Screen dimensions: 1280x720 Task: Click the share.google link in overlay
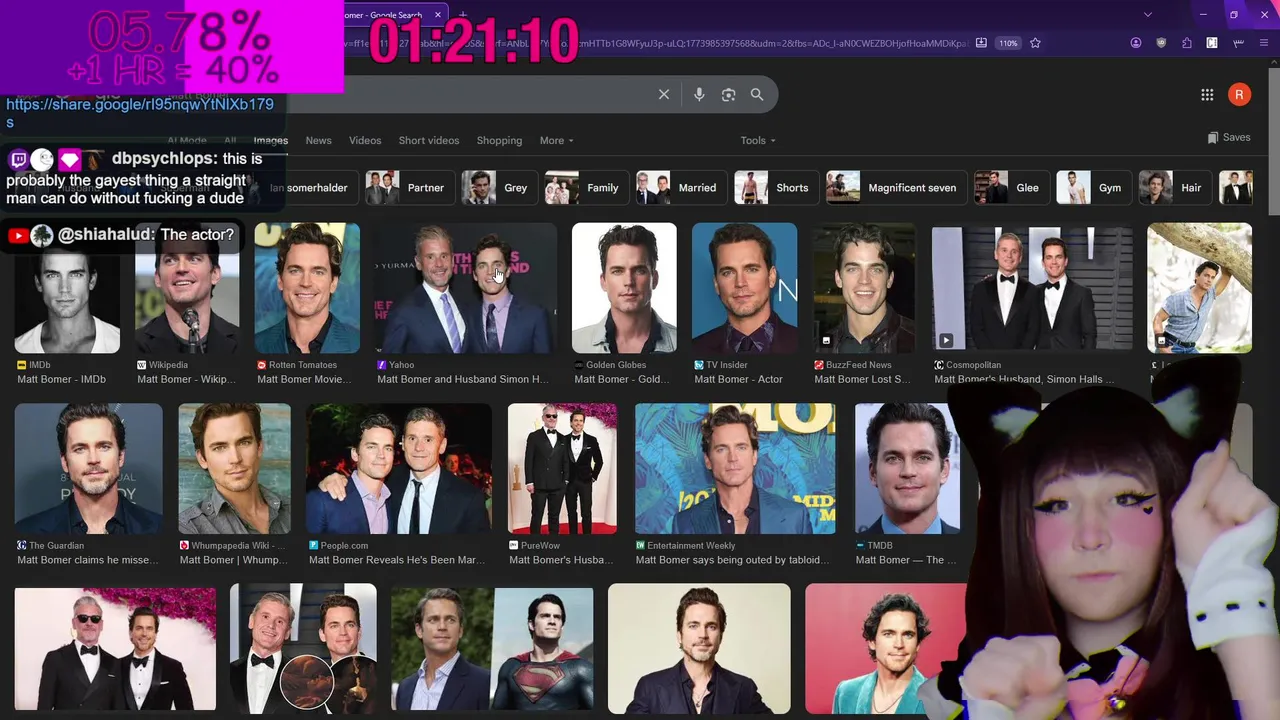[x=140, y=113]
